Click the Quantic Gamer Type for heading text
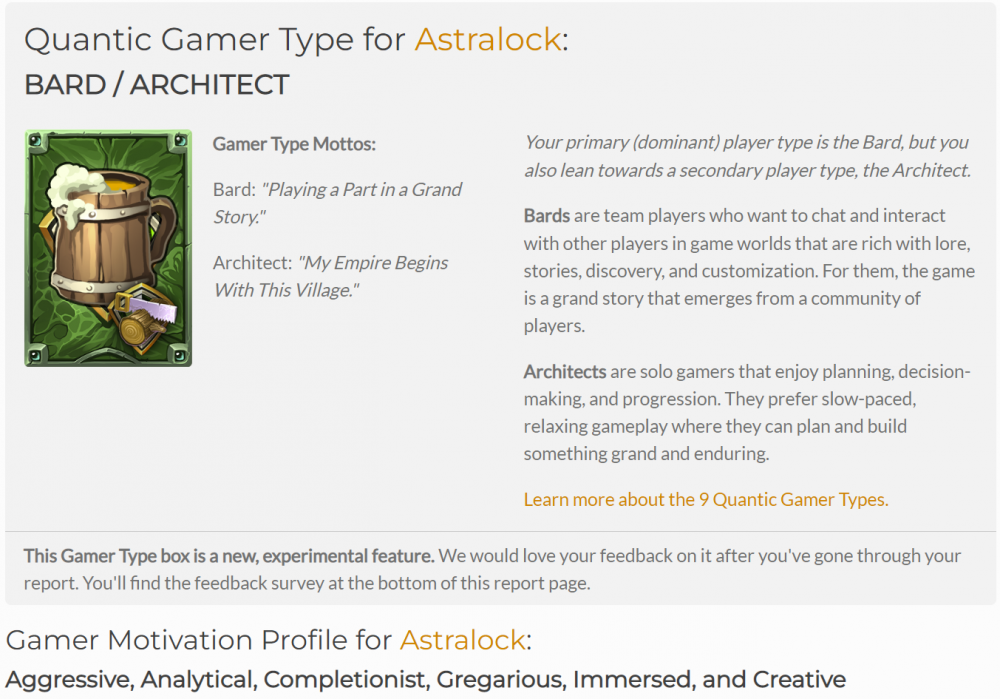This screenshot has width=1000, height=699. point(215,39)
